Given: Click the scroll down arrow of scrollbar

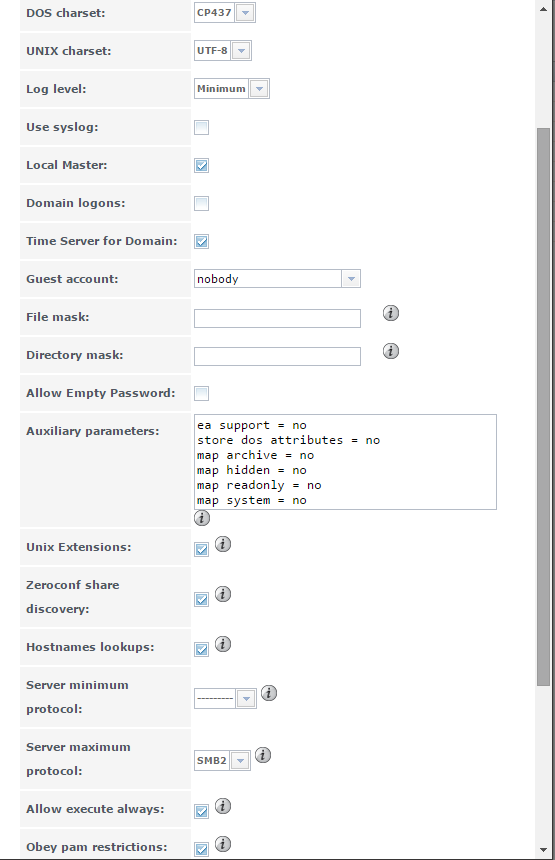Looking at the screenshot, I should point(543,850).
